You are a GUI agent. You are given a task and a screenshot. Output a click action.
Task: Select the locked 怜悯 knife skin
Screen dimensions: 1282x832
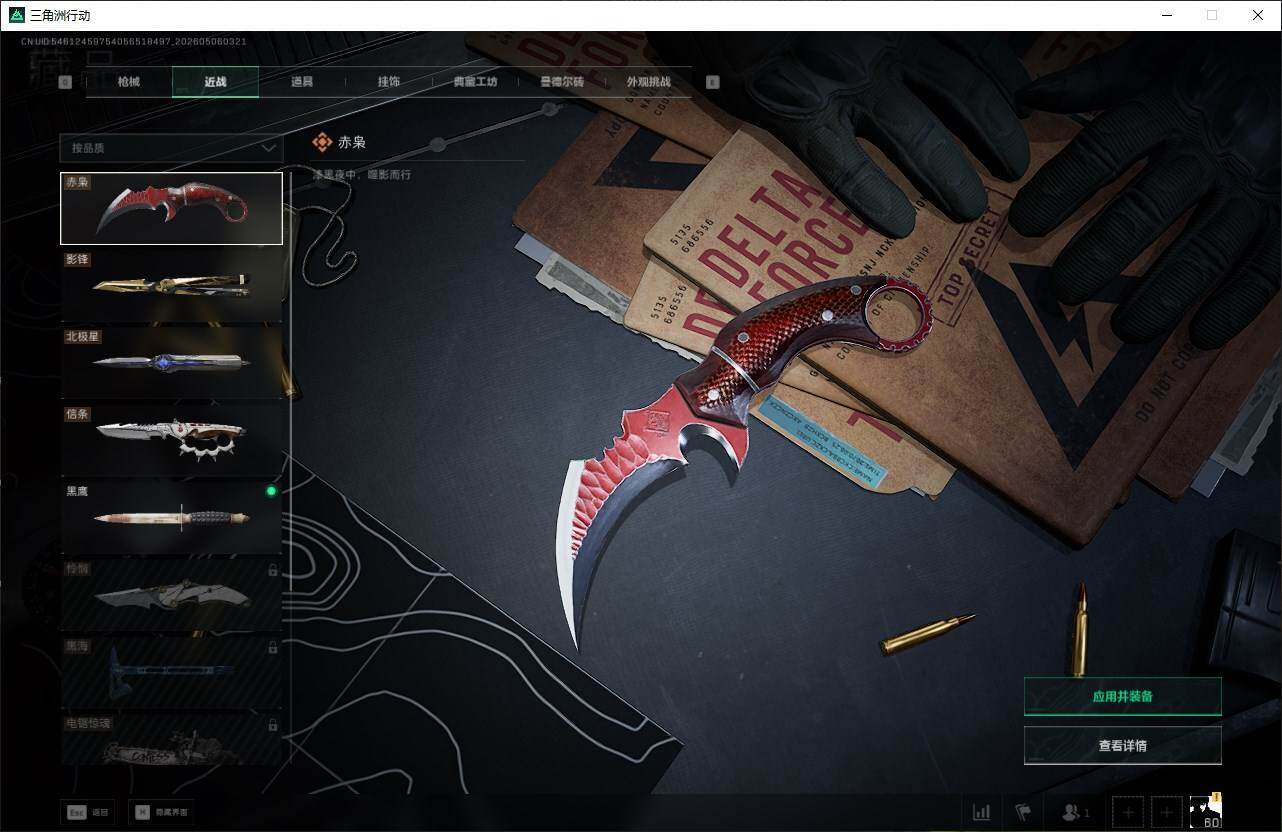click(171, 595)
